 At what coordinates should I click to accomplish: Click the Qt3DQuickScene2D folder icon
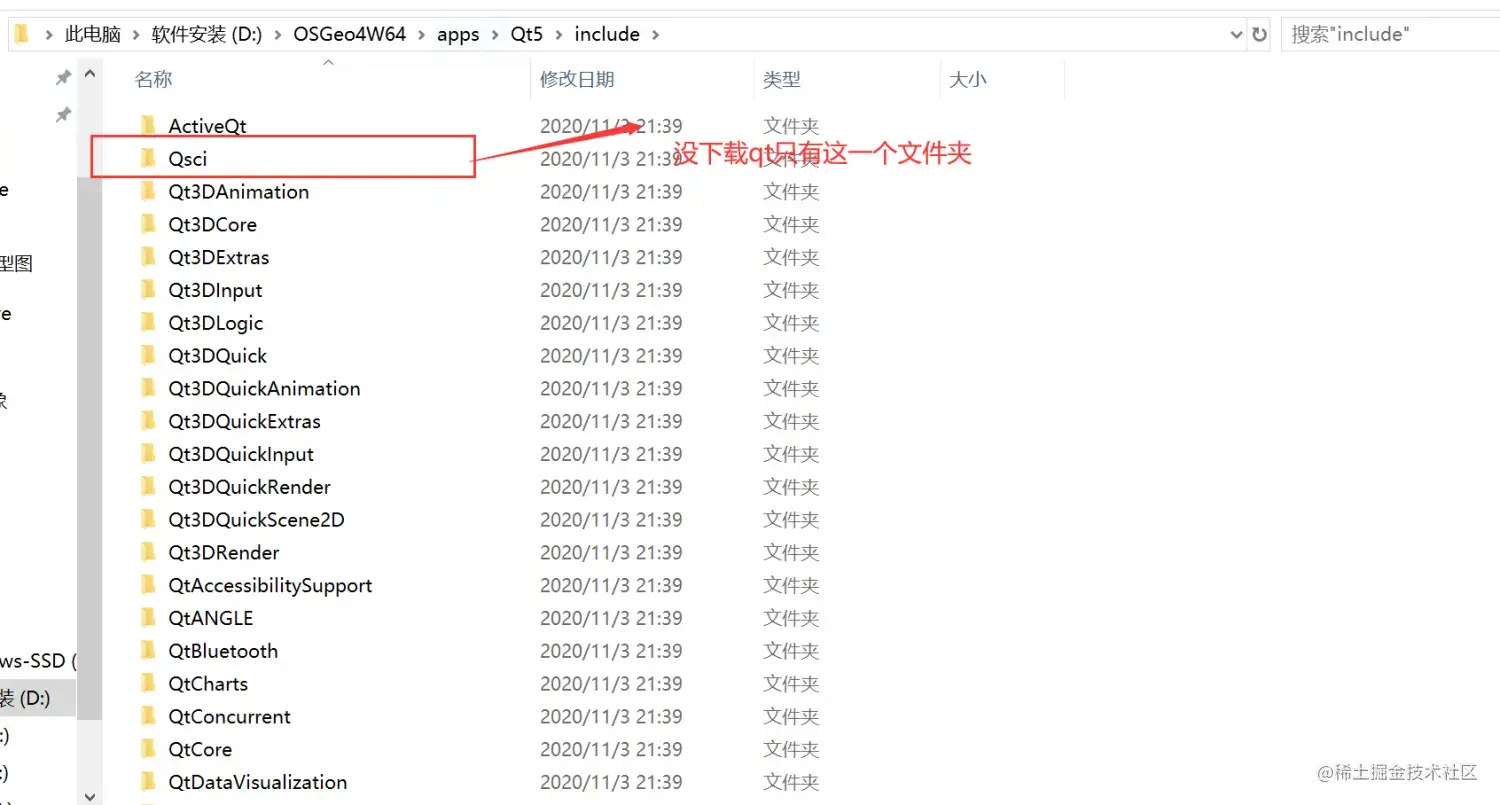148,519
